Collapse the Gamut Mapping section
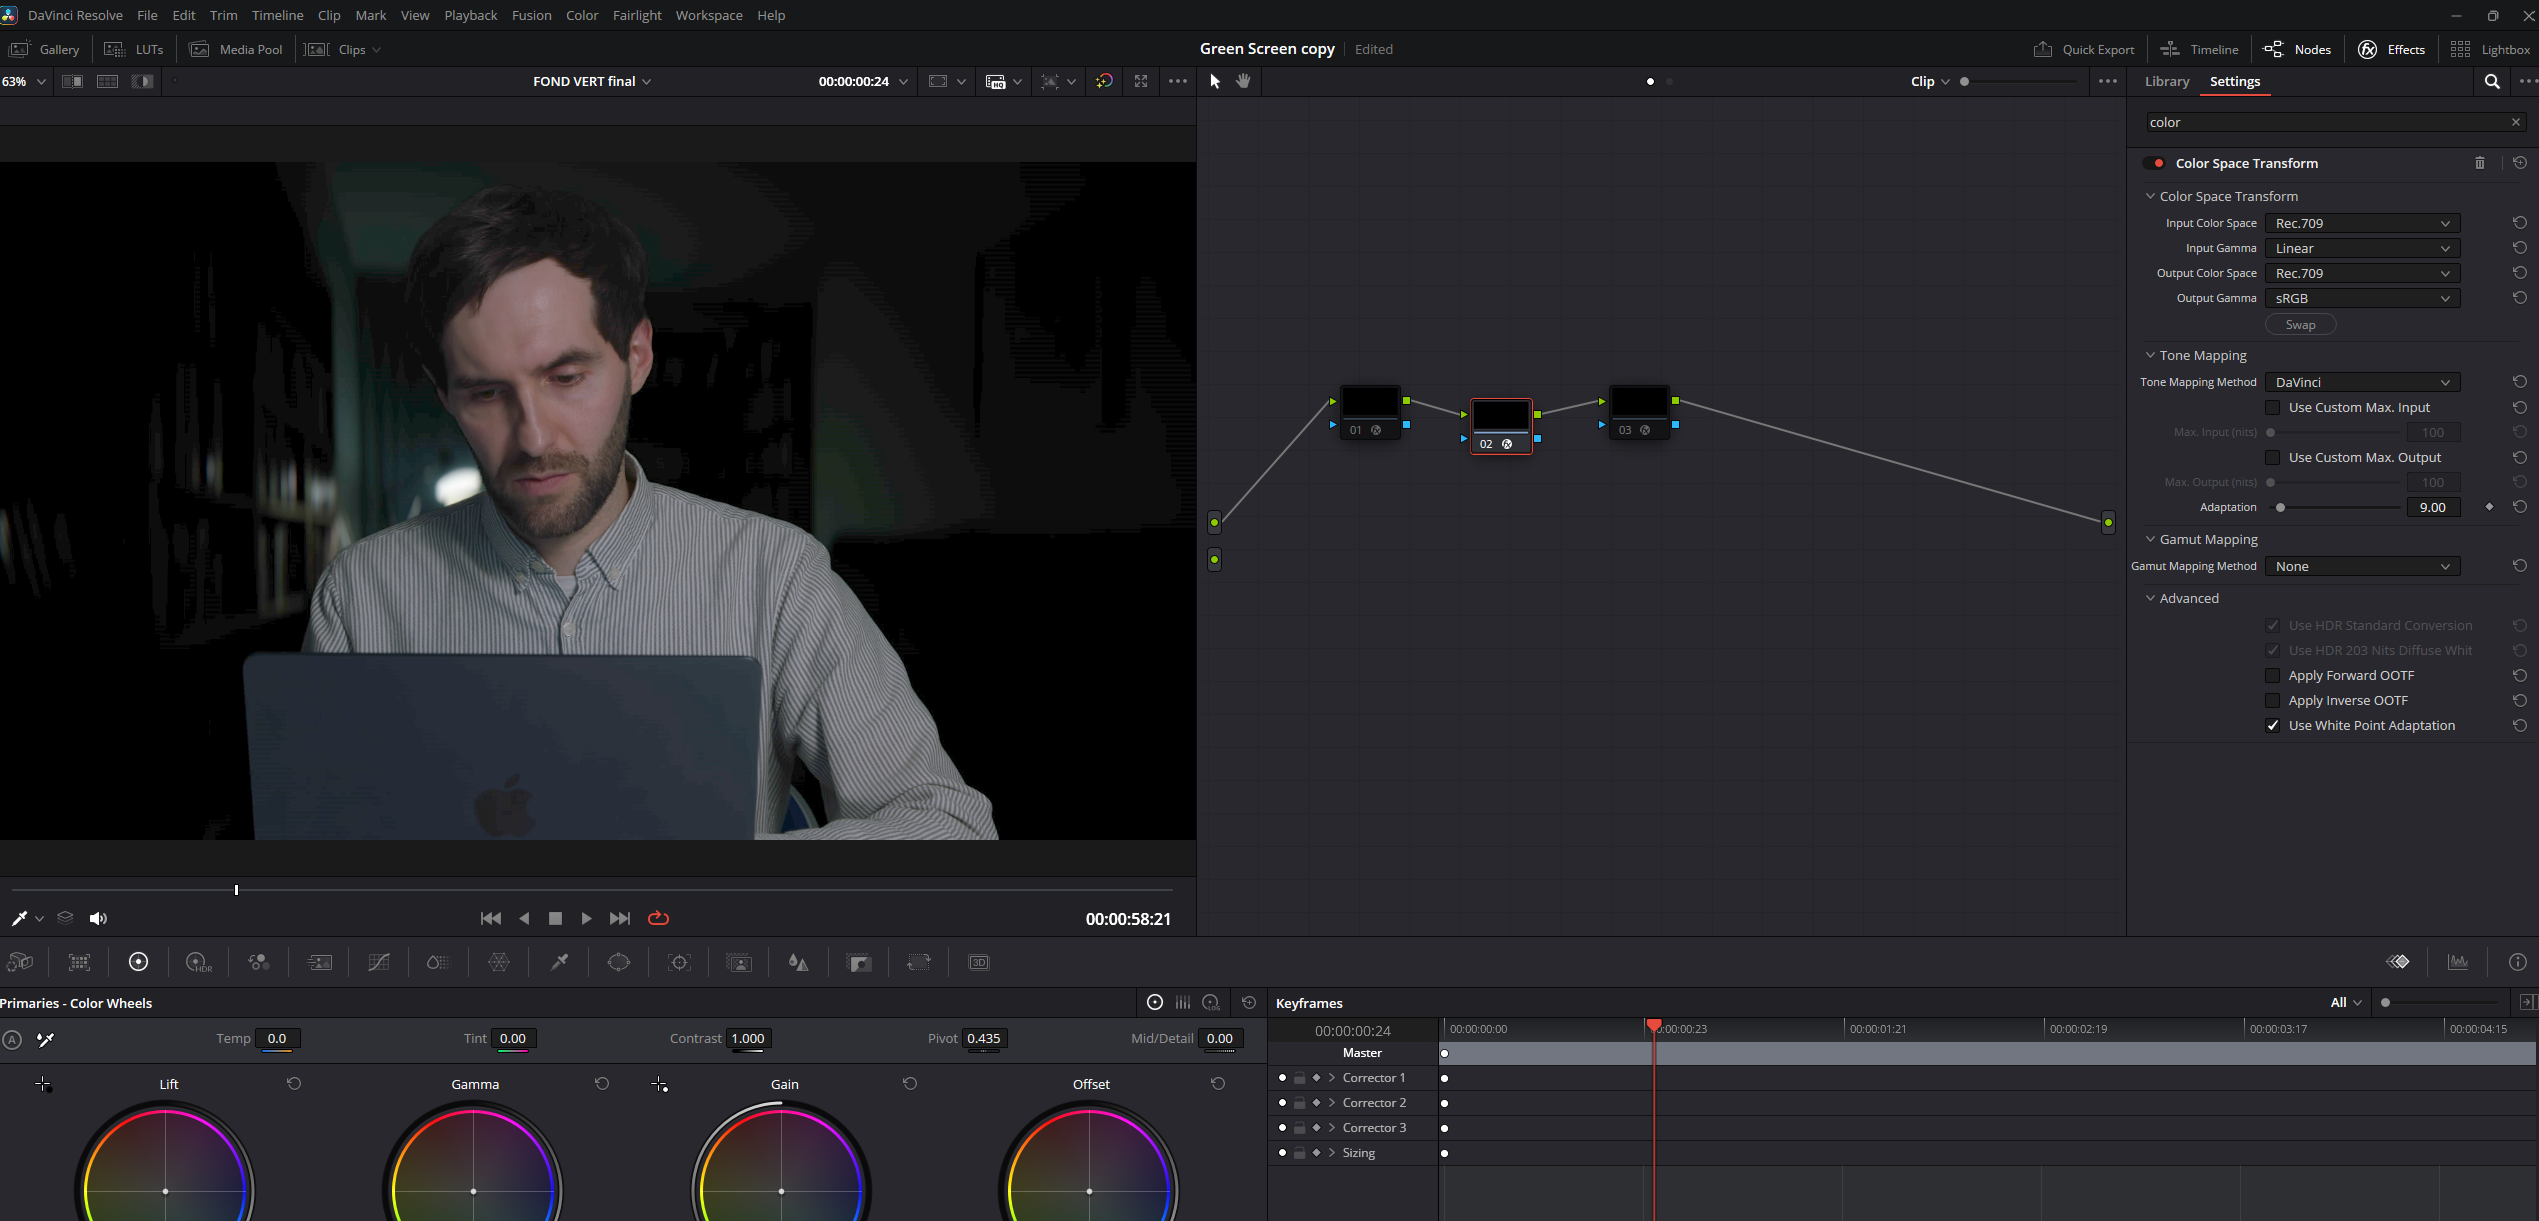Screen dimensions: 2539x1221 point(2150,539)
